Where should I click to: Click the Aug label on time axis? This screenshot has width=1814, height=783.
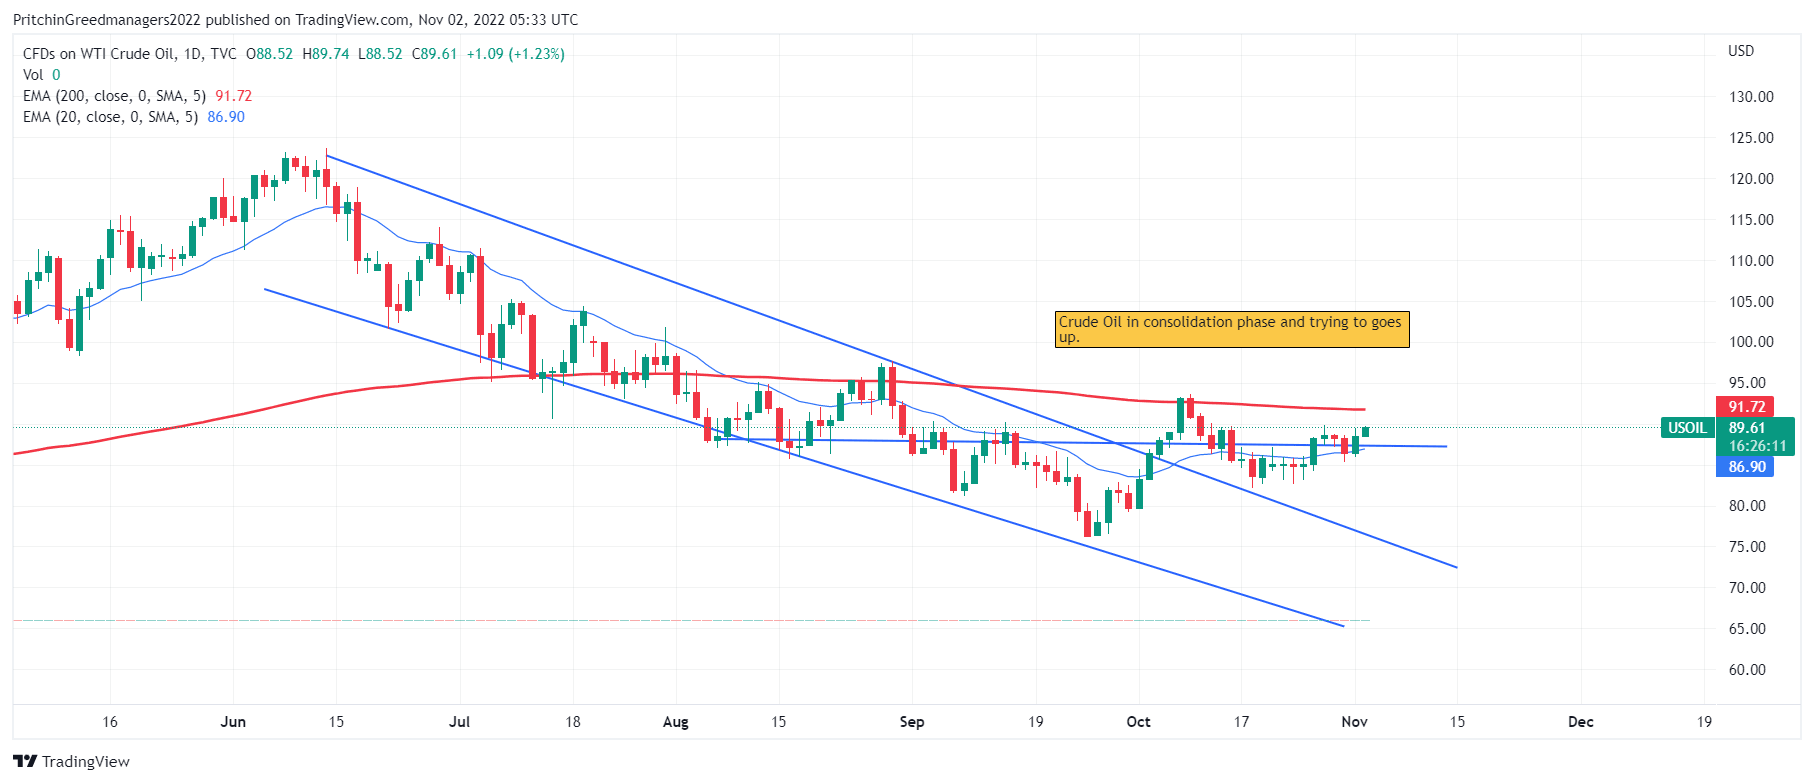click(676, 722)
